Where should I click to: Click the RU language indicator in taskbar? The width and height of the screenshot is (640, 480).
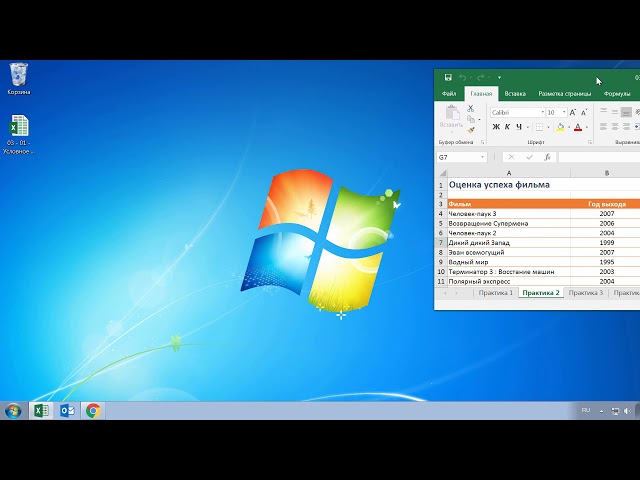tap(586, 410)
